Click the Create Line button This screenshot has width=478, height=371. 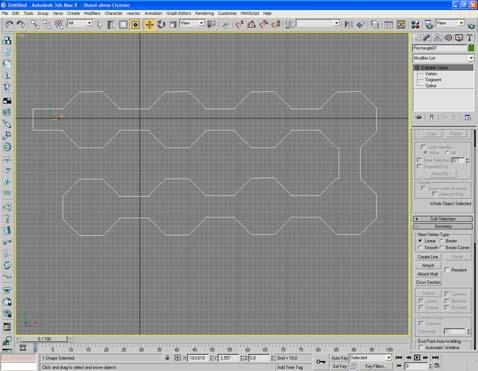point(428,257)
